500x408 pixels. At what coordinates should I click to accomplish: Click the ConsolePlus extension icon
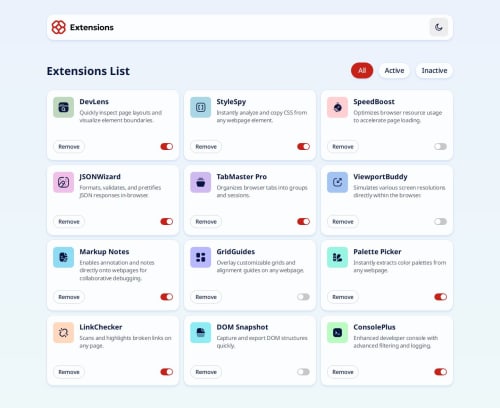337,333
